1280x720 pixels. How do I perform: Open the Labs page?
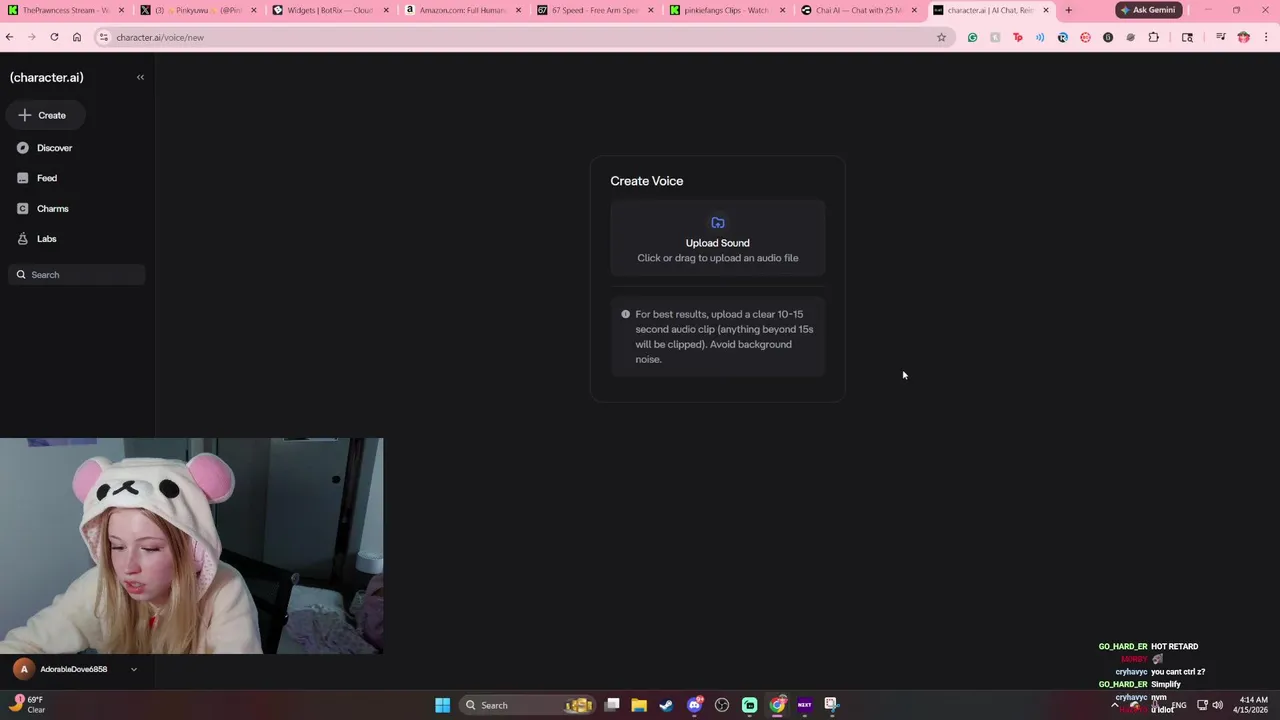pyautogui.click(x=37, y=239)
